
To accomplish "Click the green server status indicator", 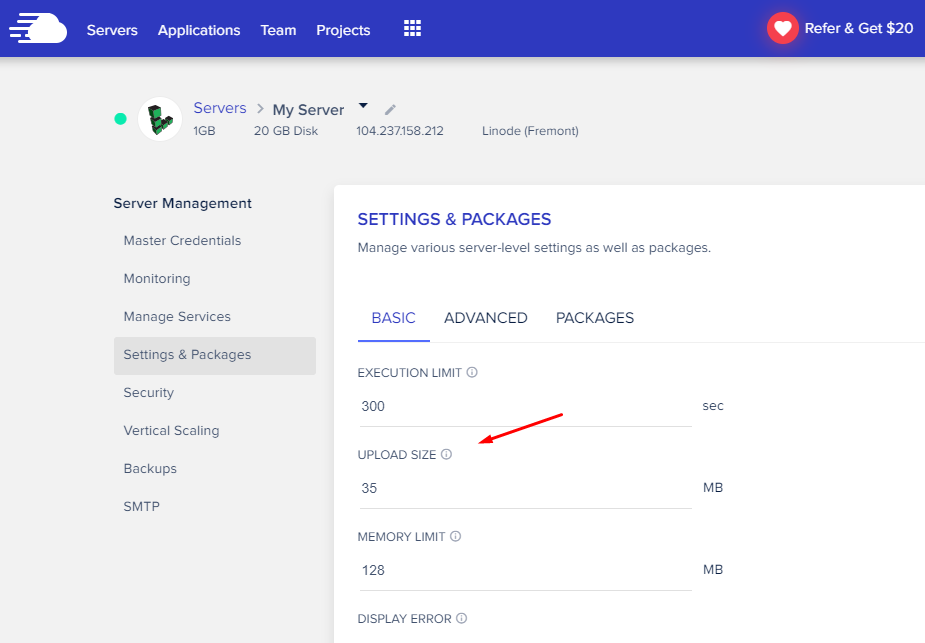I will (x=120, y=119).
